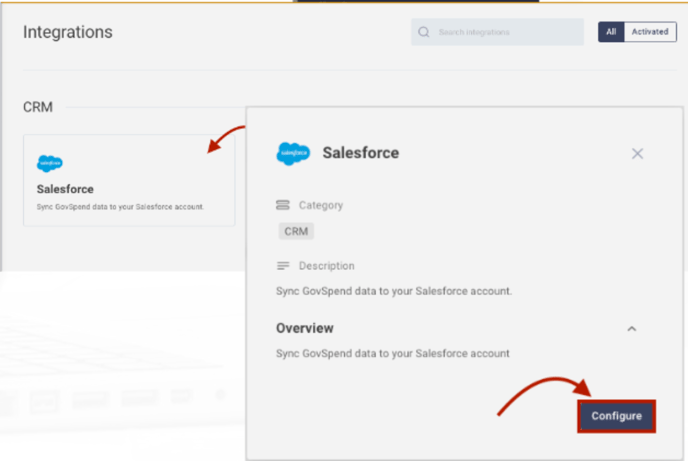Focus the Search integrations field

coord(497,32)
